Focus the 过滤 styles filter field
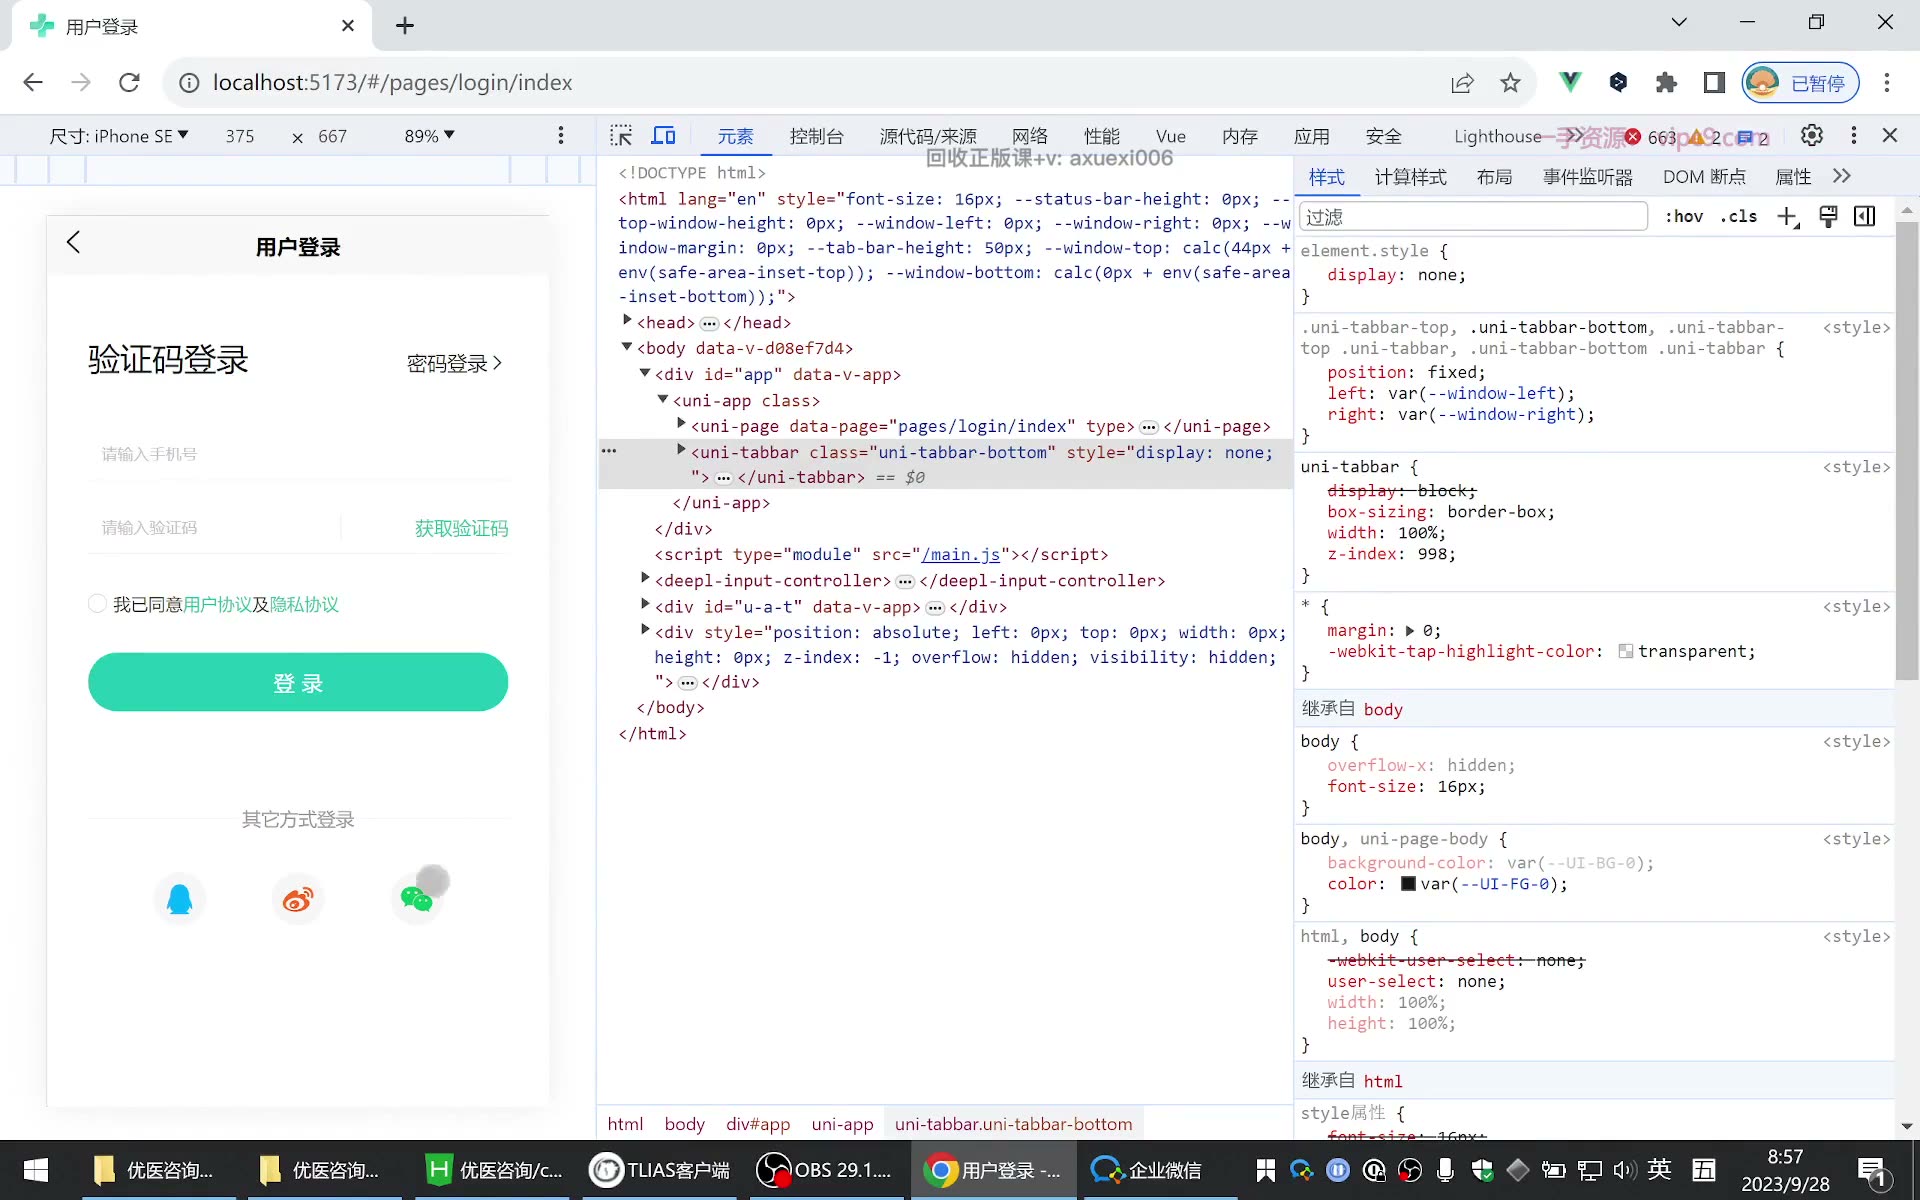The width and height of the screenshot is (1920, 1200). (x=1472, y=217)
